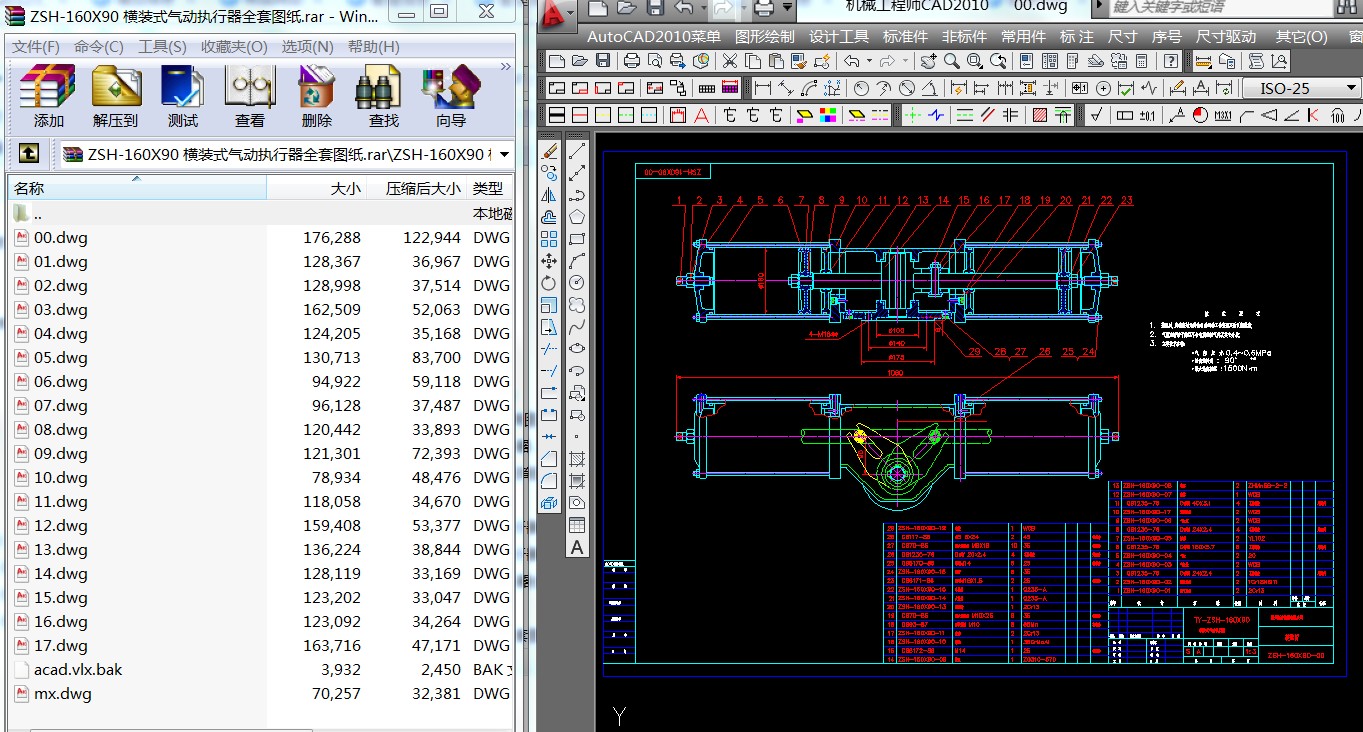Open the WinRAR 收藏夹(O) menu
The image size is (1363, 732).
234,47
